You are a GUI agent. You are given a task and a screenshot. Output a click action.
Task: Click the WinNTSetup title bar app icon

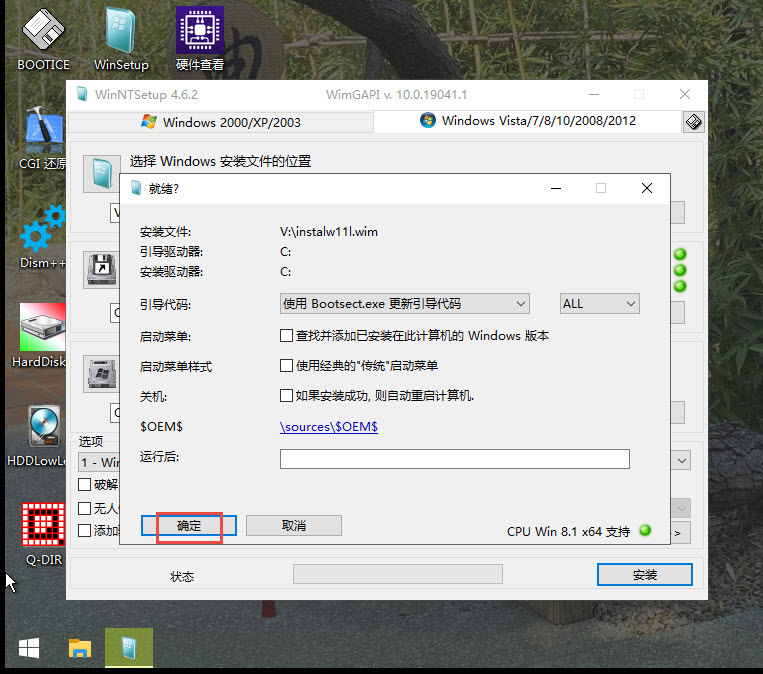(82, 94)
